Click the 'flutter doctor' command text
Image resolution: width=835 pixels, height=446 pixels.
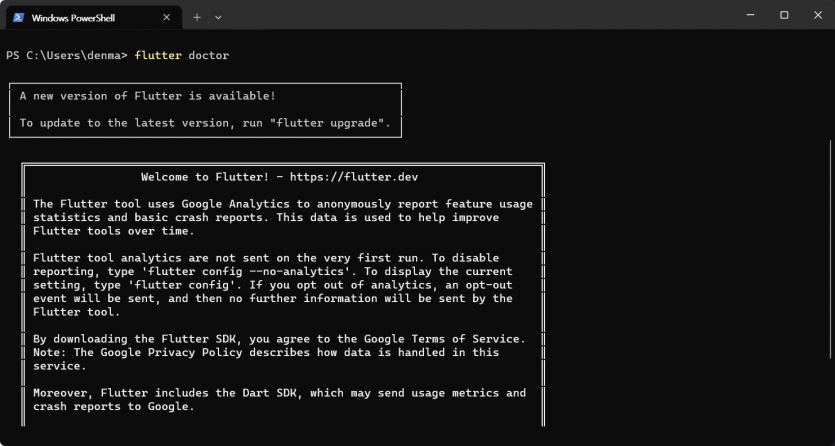tap(182, 55)
